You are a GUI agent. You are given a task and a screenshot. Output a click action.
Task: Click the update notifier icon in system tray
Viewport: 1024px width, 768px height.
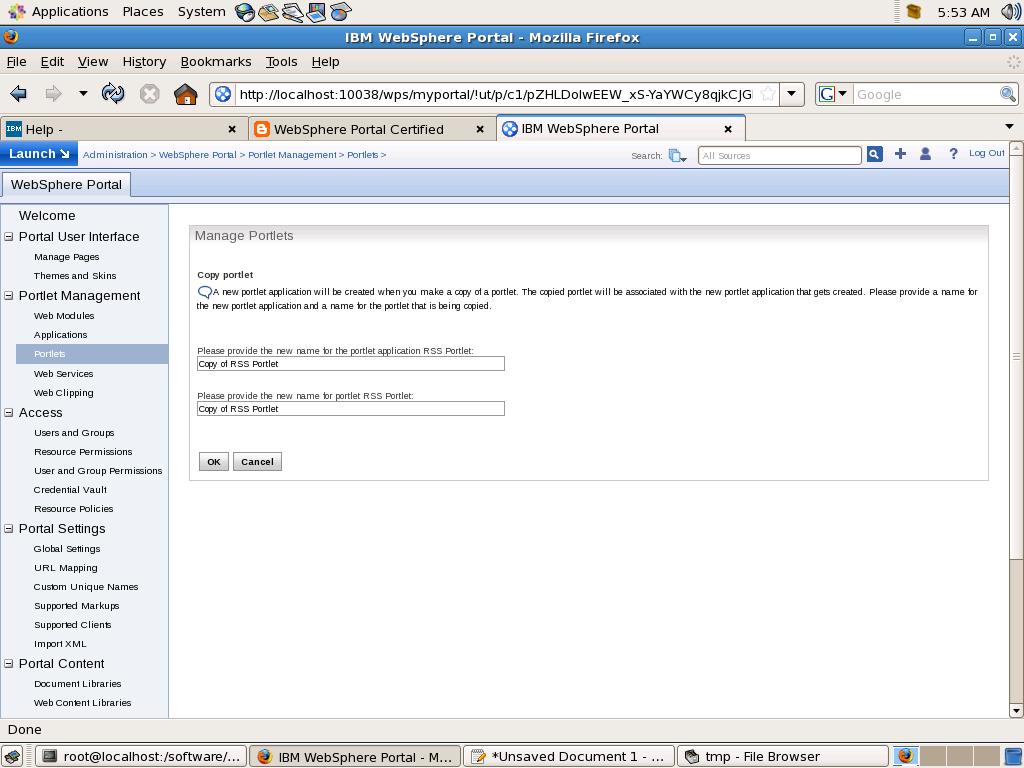tap(914, 11)
